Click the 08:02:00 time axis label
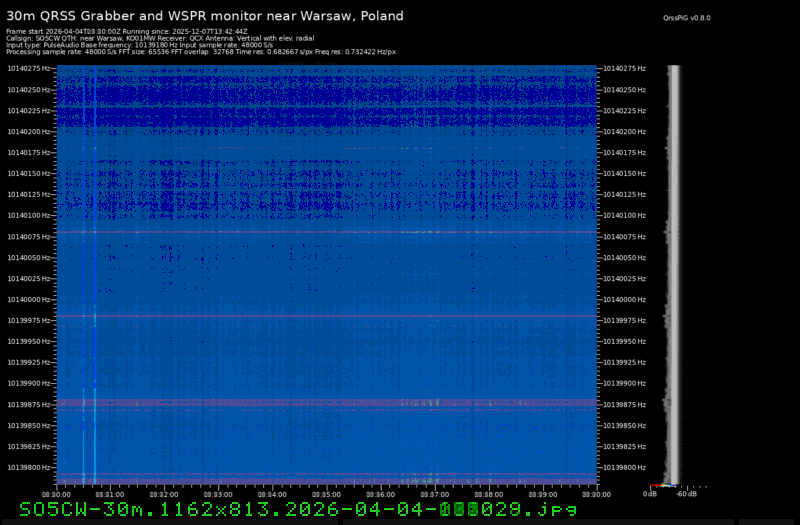 click(x=164, y=494)
